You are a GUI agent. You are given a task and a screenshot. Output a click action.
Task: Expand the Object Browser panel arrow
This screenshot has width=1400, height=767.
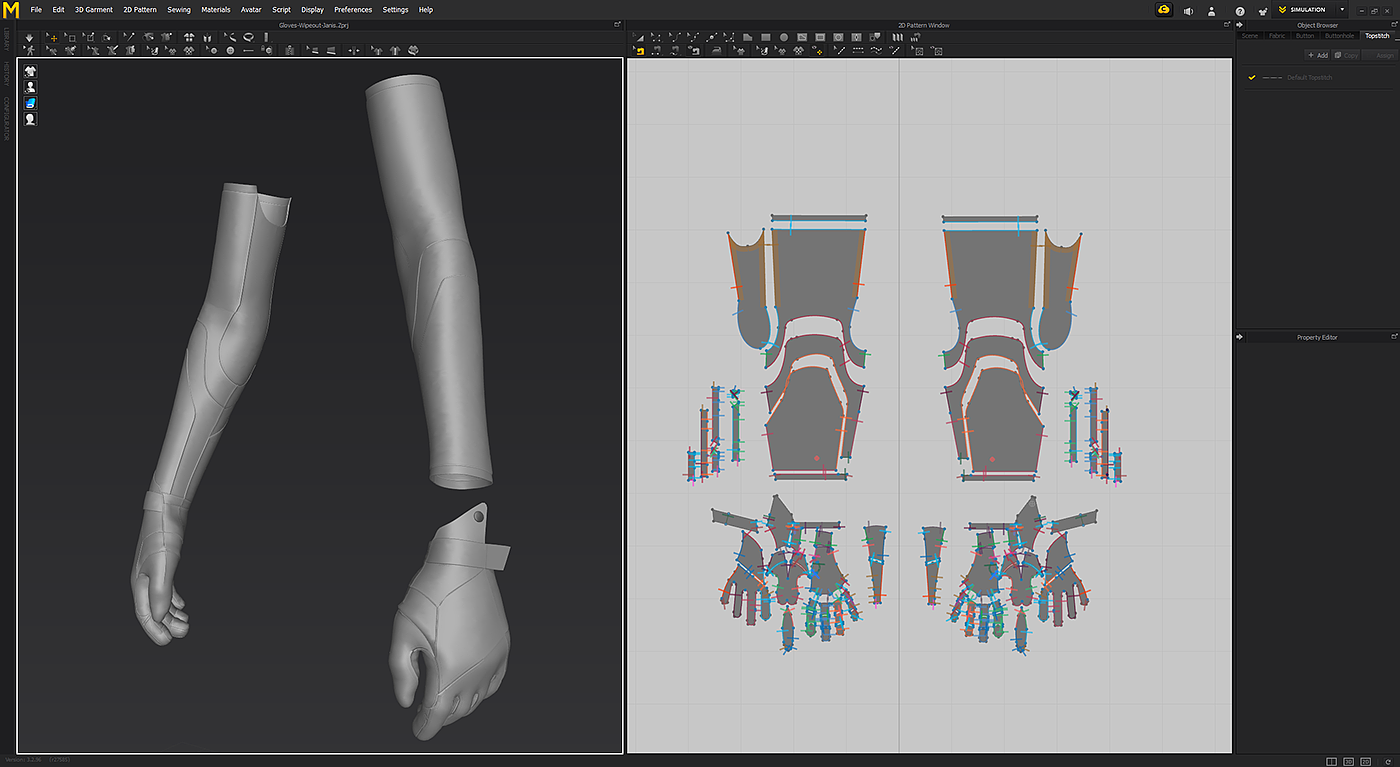click(1241, 25)
